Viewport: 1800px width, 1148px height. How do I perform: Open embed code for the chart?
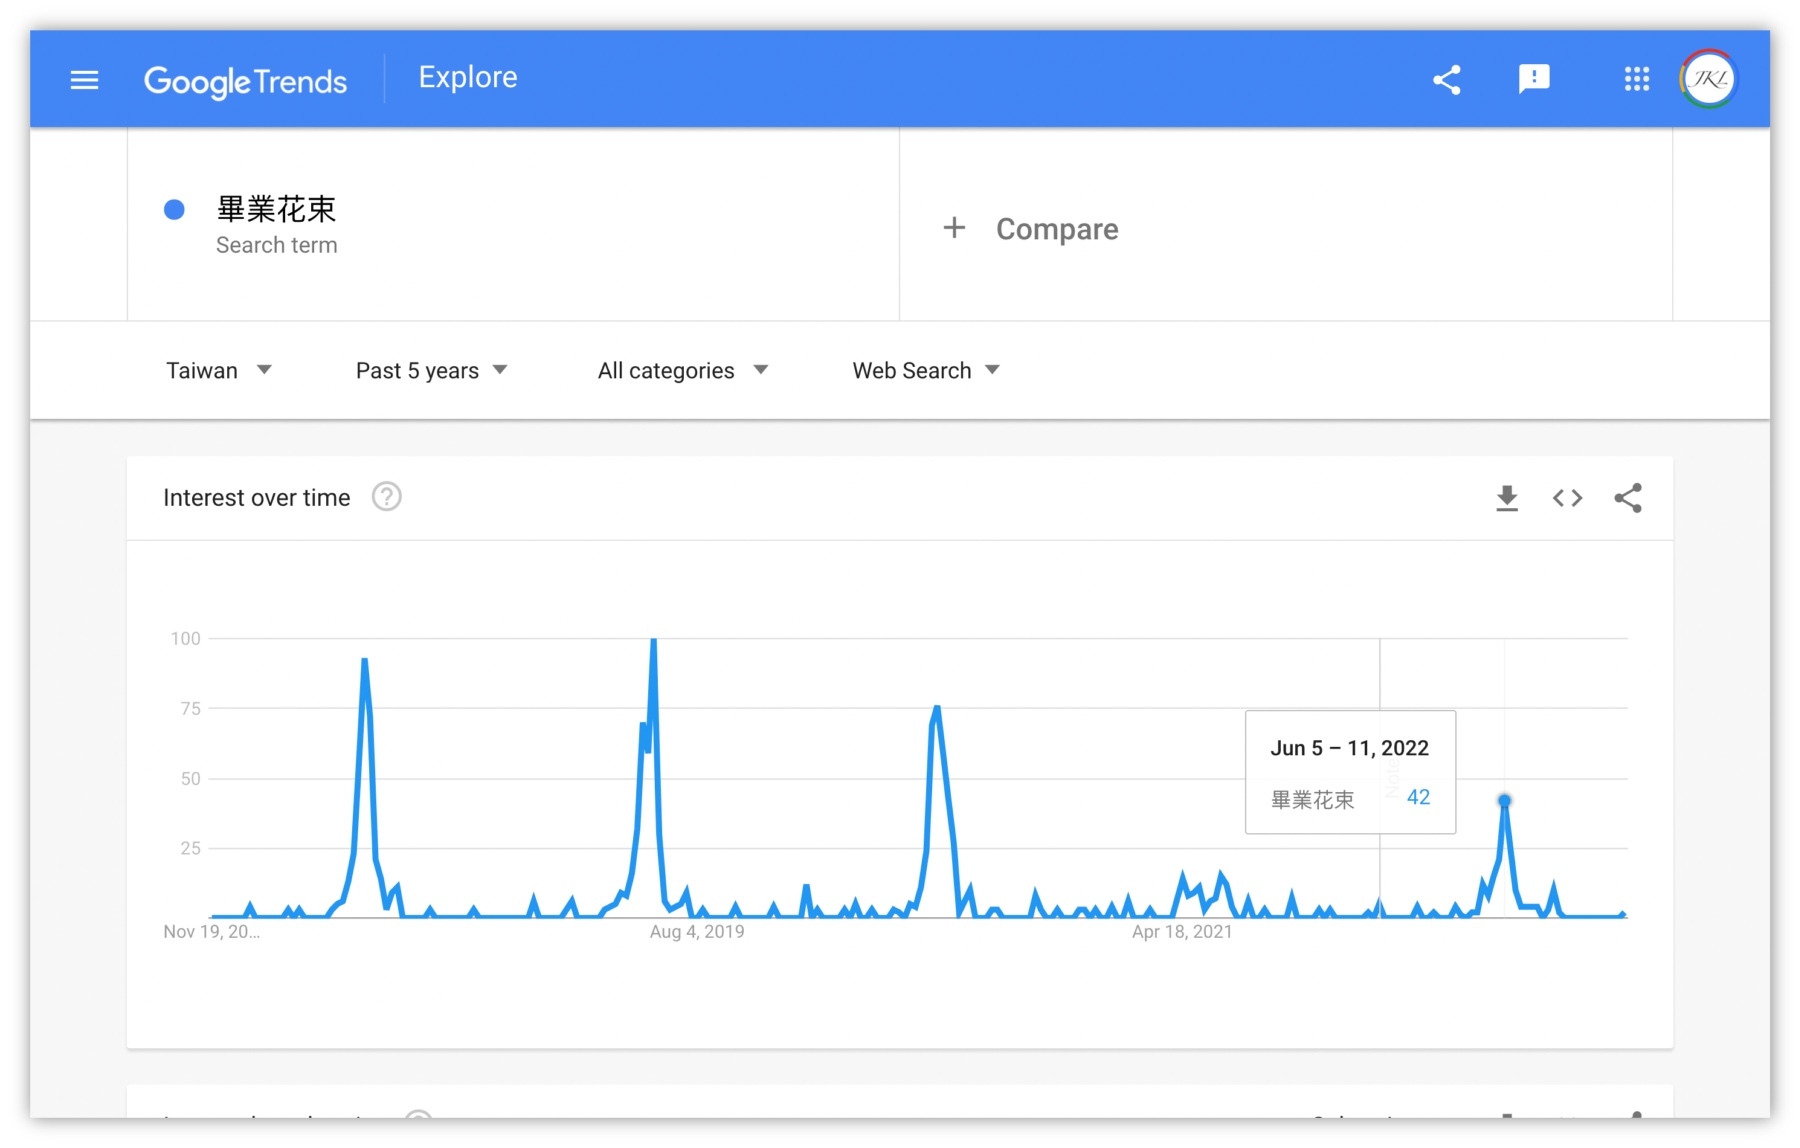1567,498
